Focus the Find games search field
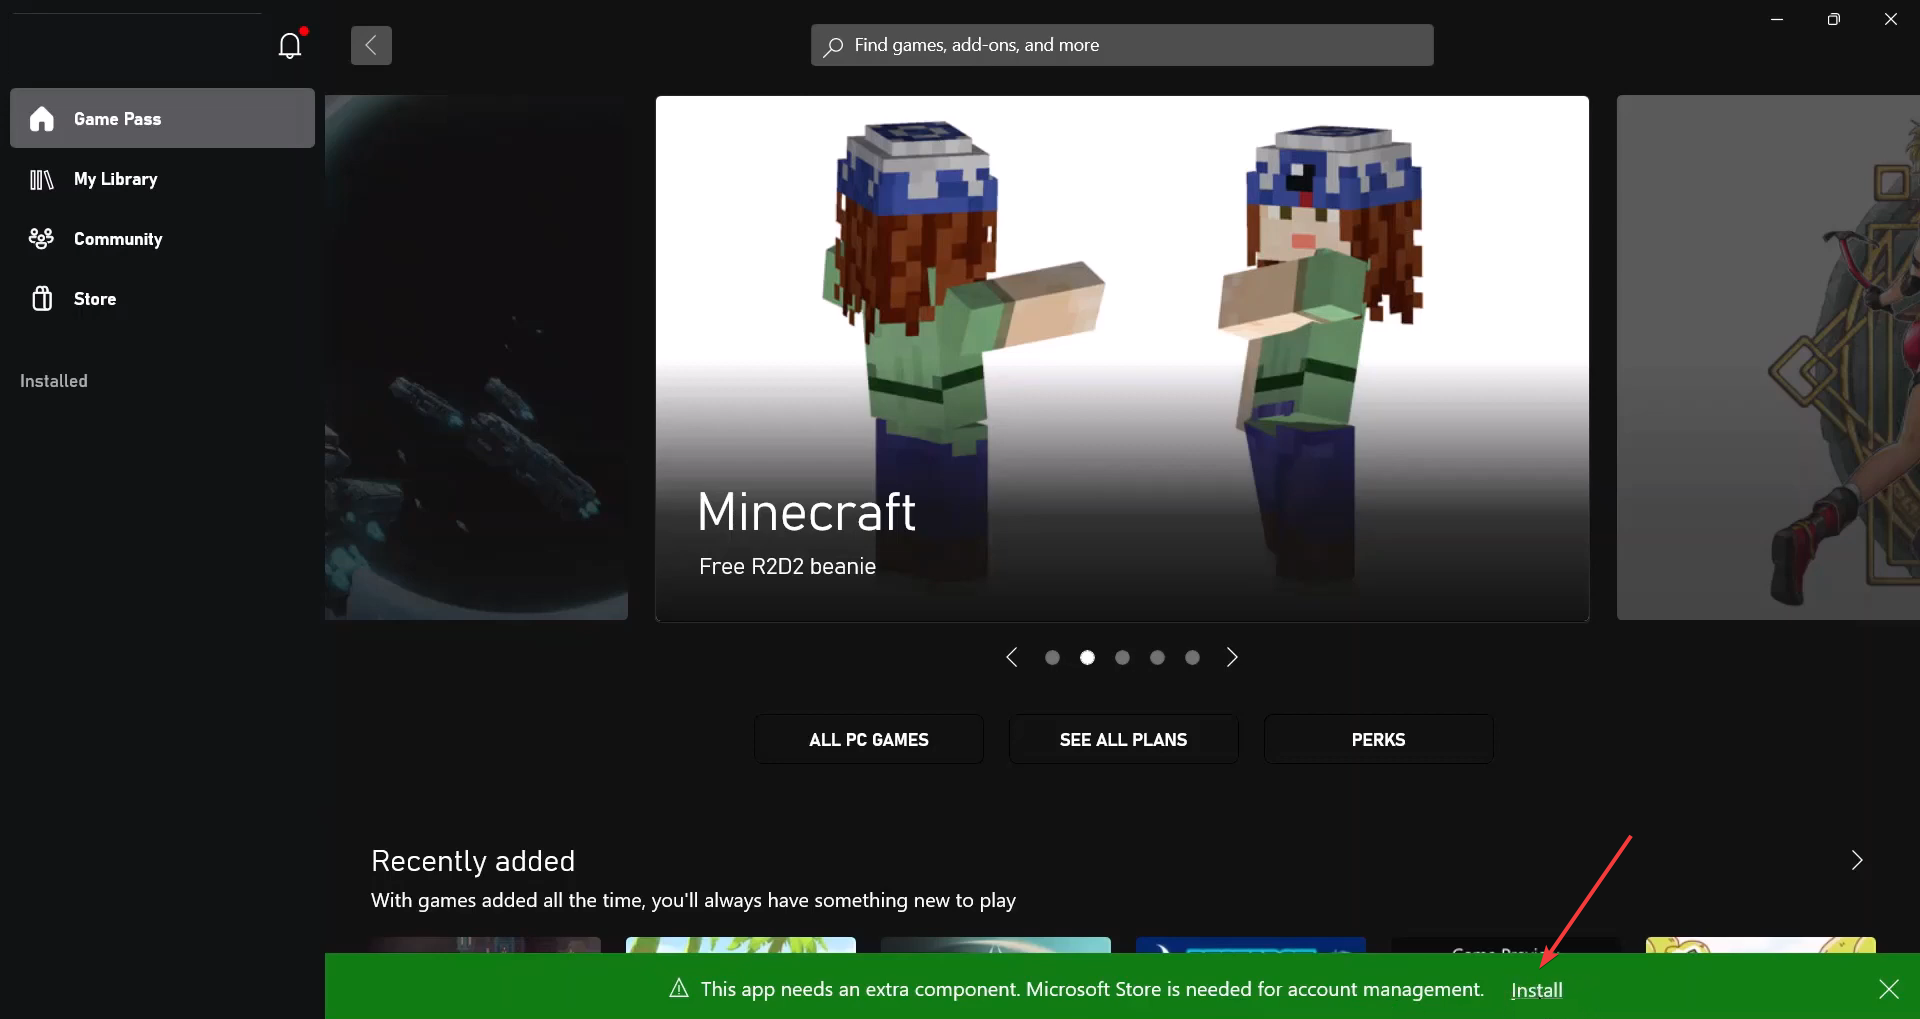1920x1019 pixels. (1122, 45)
